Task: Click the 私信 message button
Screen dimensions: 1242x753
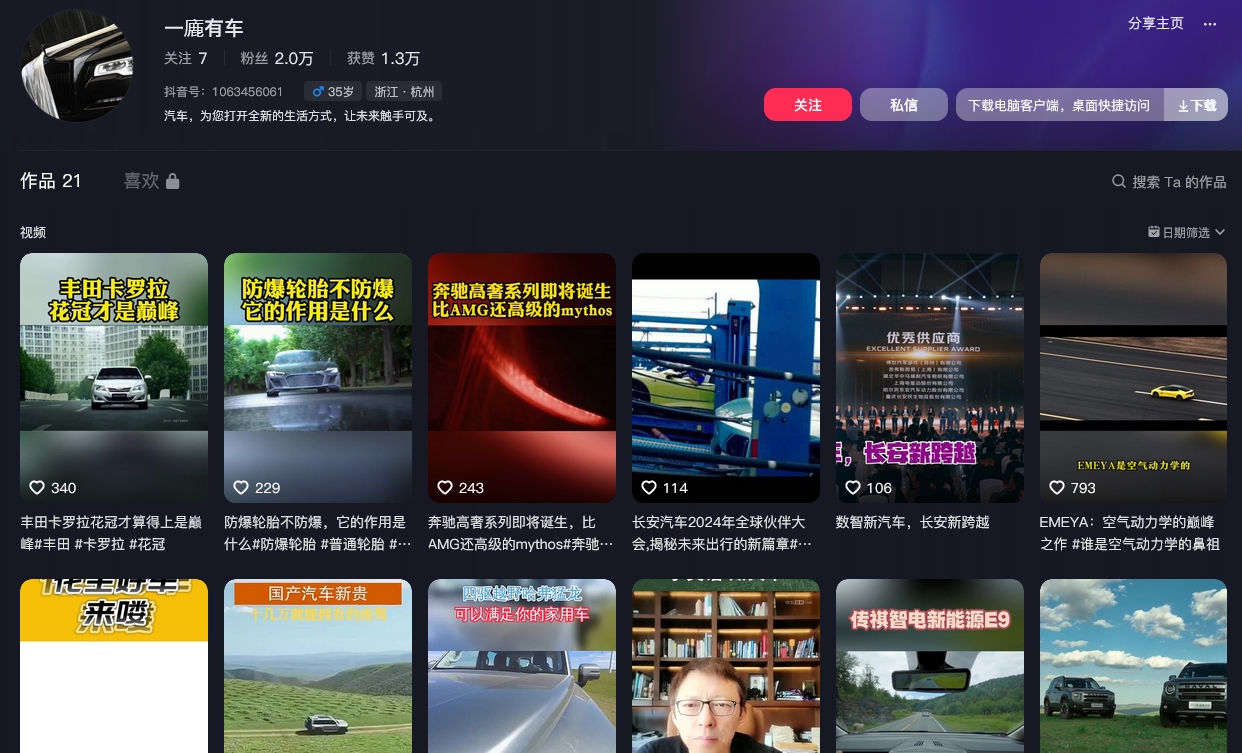Action: [904, 105]
